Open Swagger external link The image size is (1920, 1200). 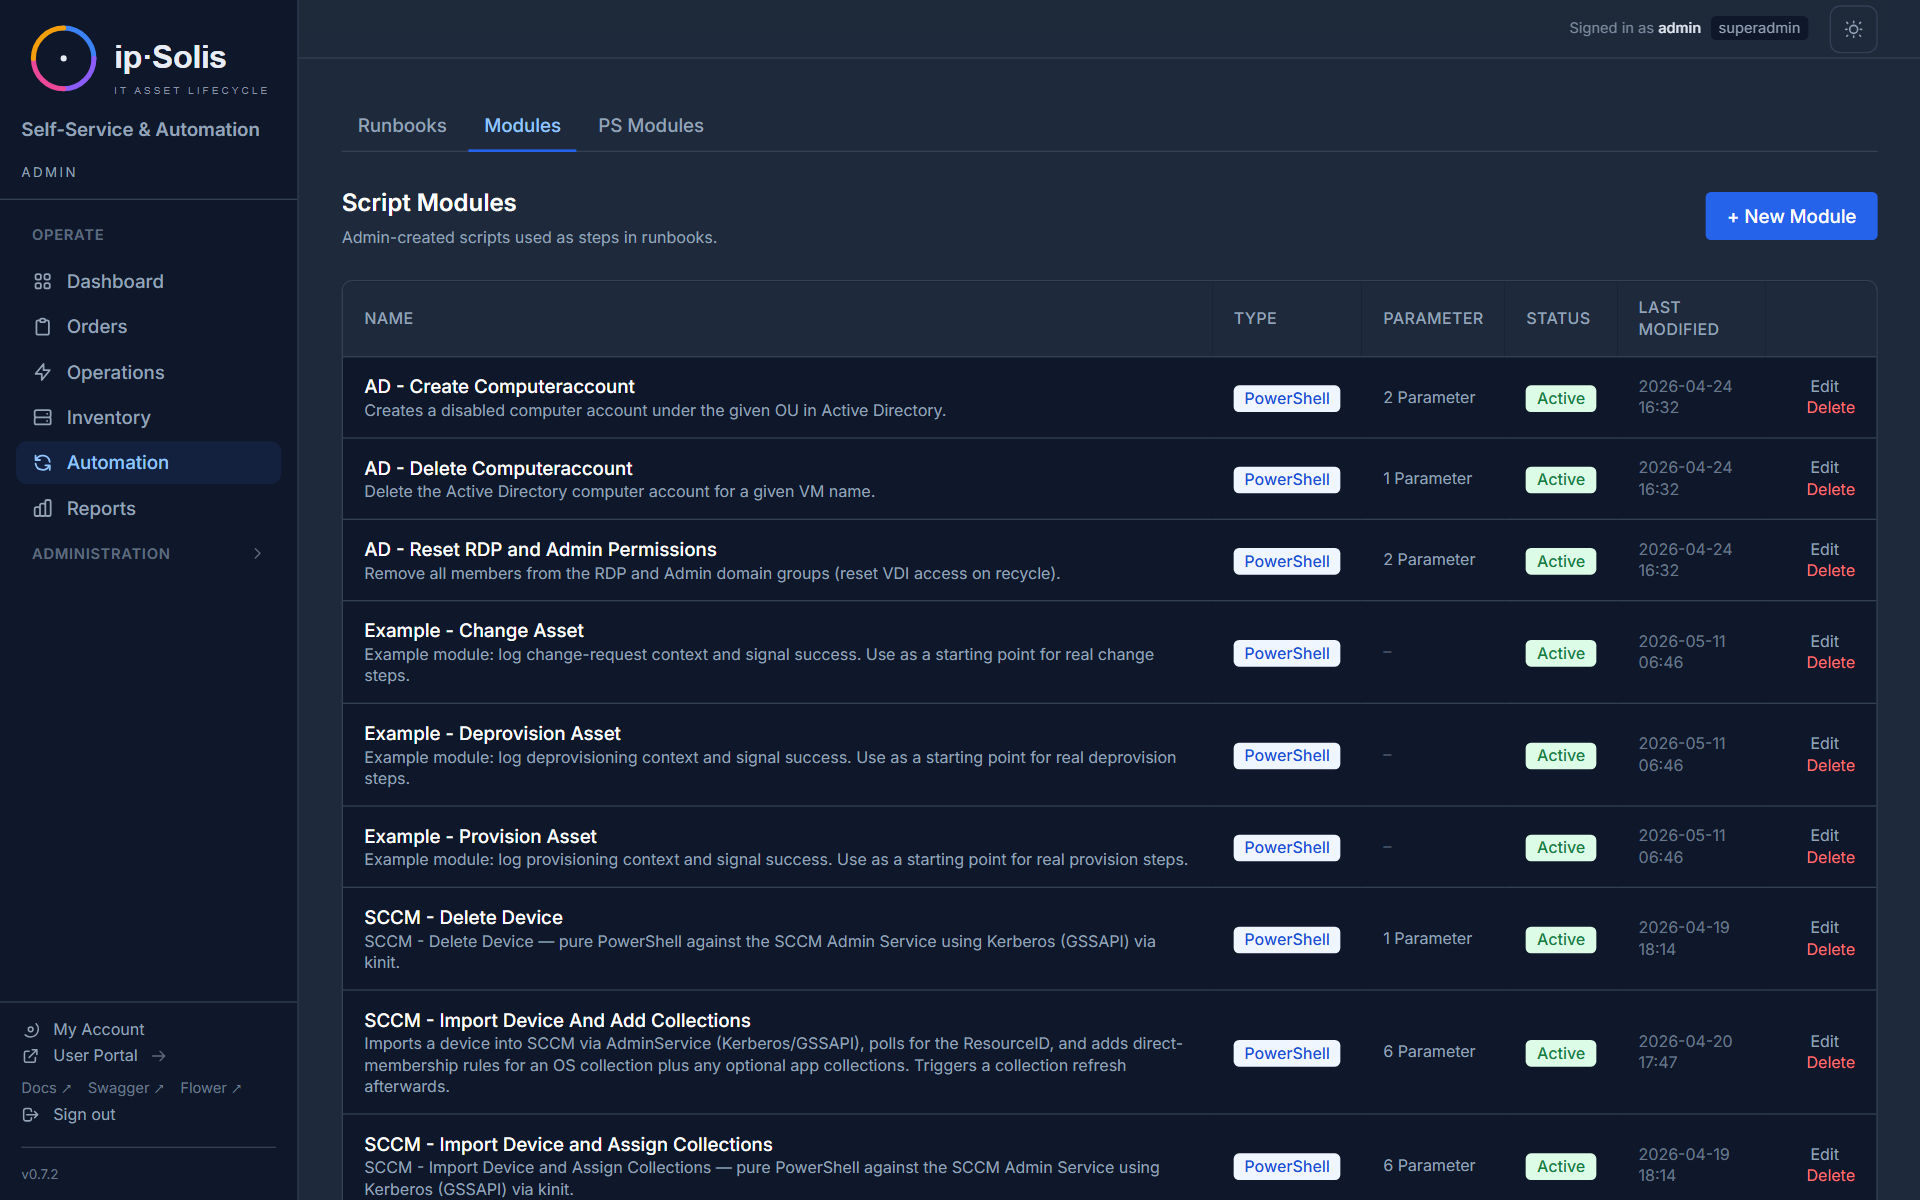click(125, 1088)
